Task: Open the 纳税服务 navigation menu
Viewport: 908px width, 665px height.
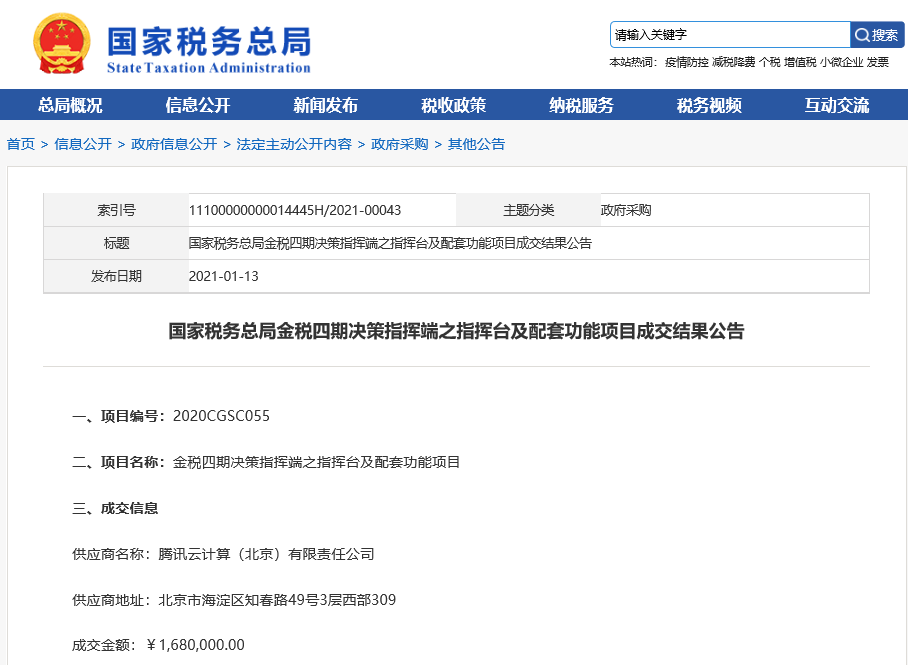Action: click(x=581, y=105)
